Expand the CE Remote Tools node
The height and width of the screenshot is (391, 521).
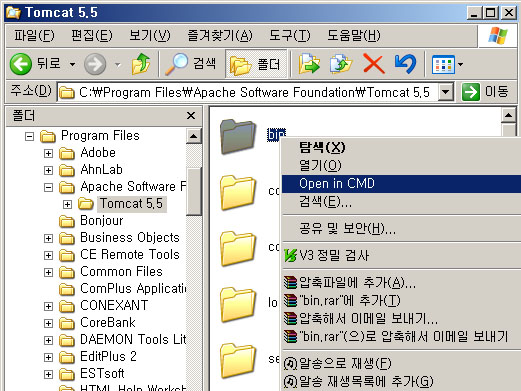coord(48,255)
